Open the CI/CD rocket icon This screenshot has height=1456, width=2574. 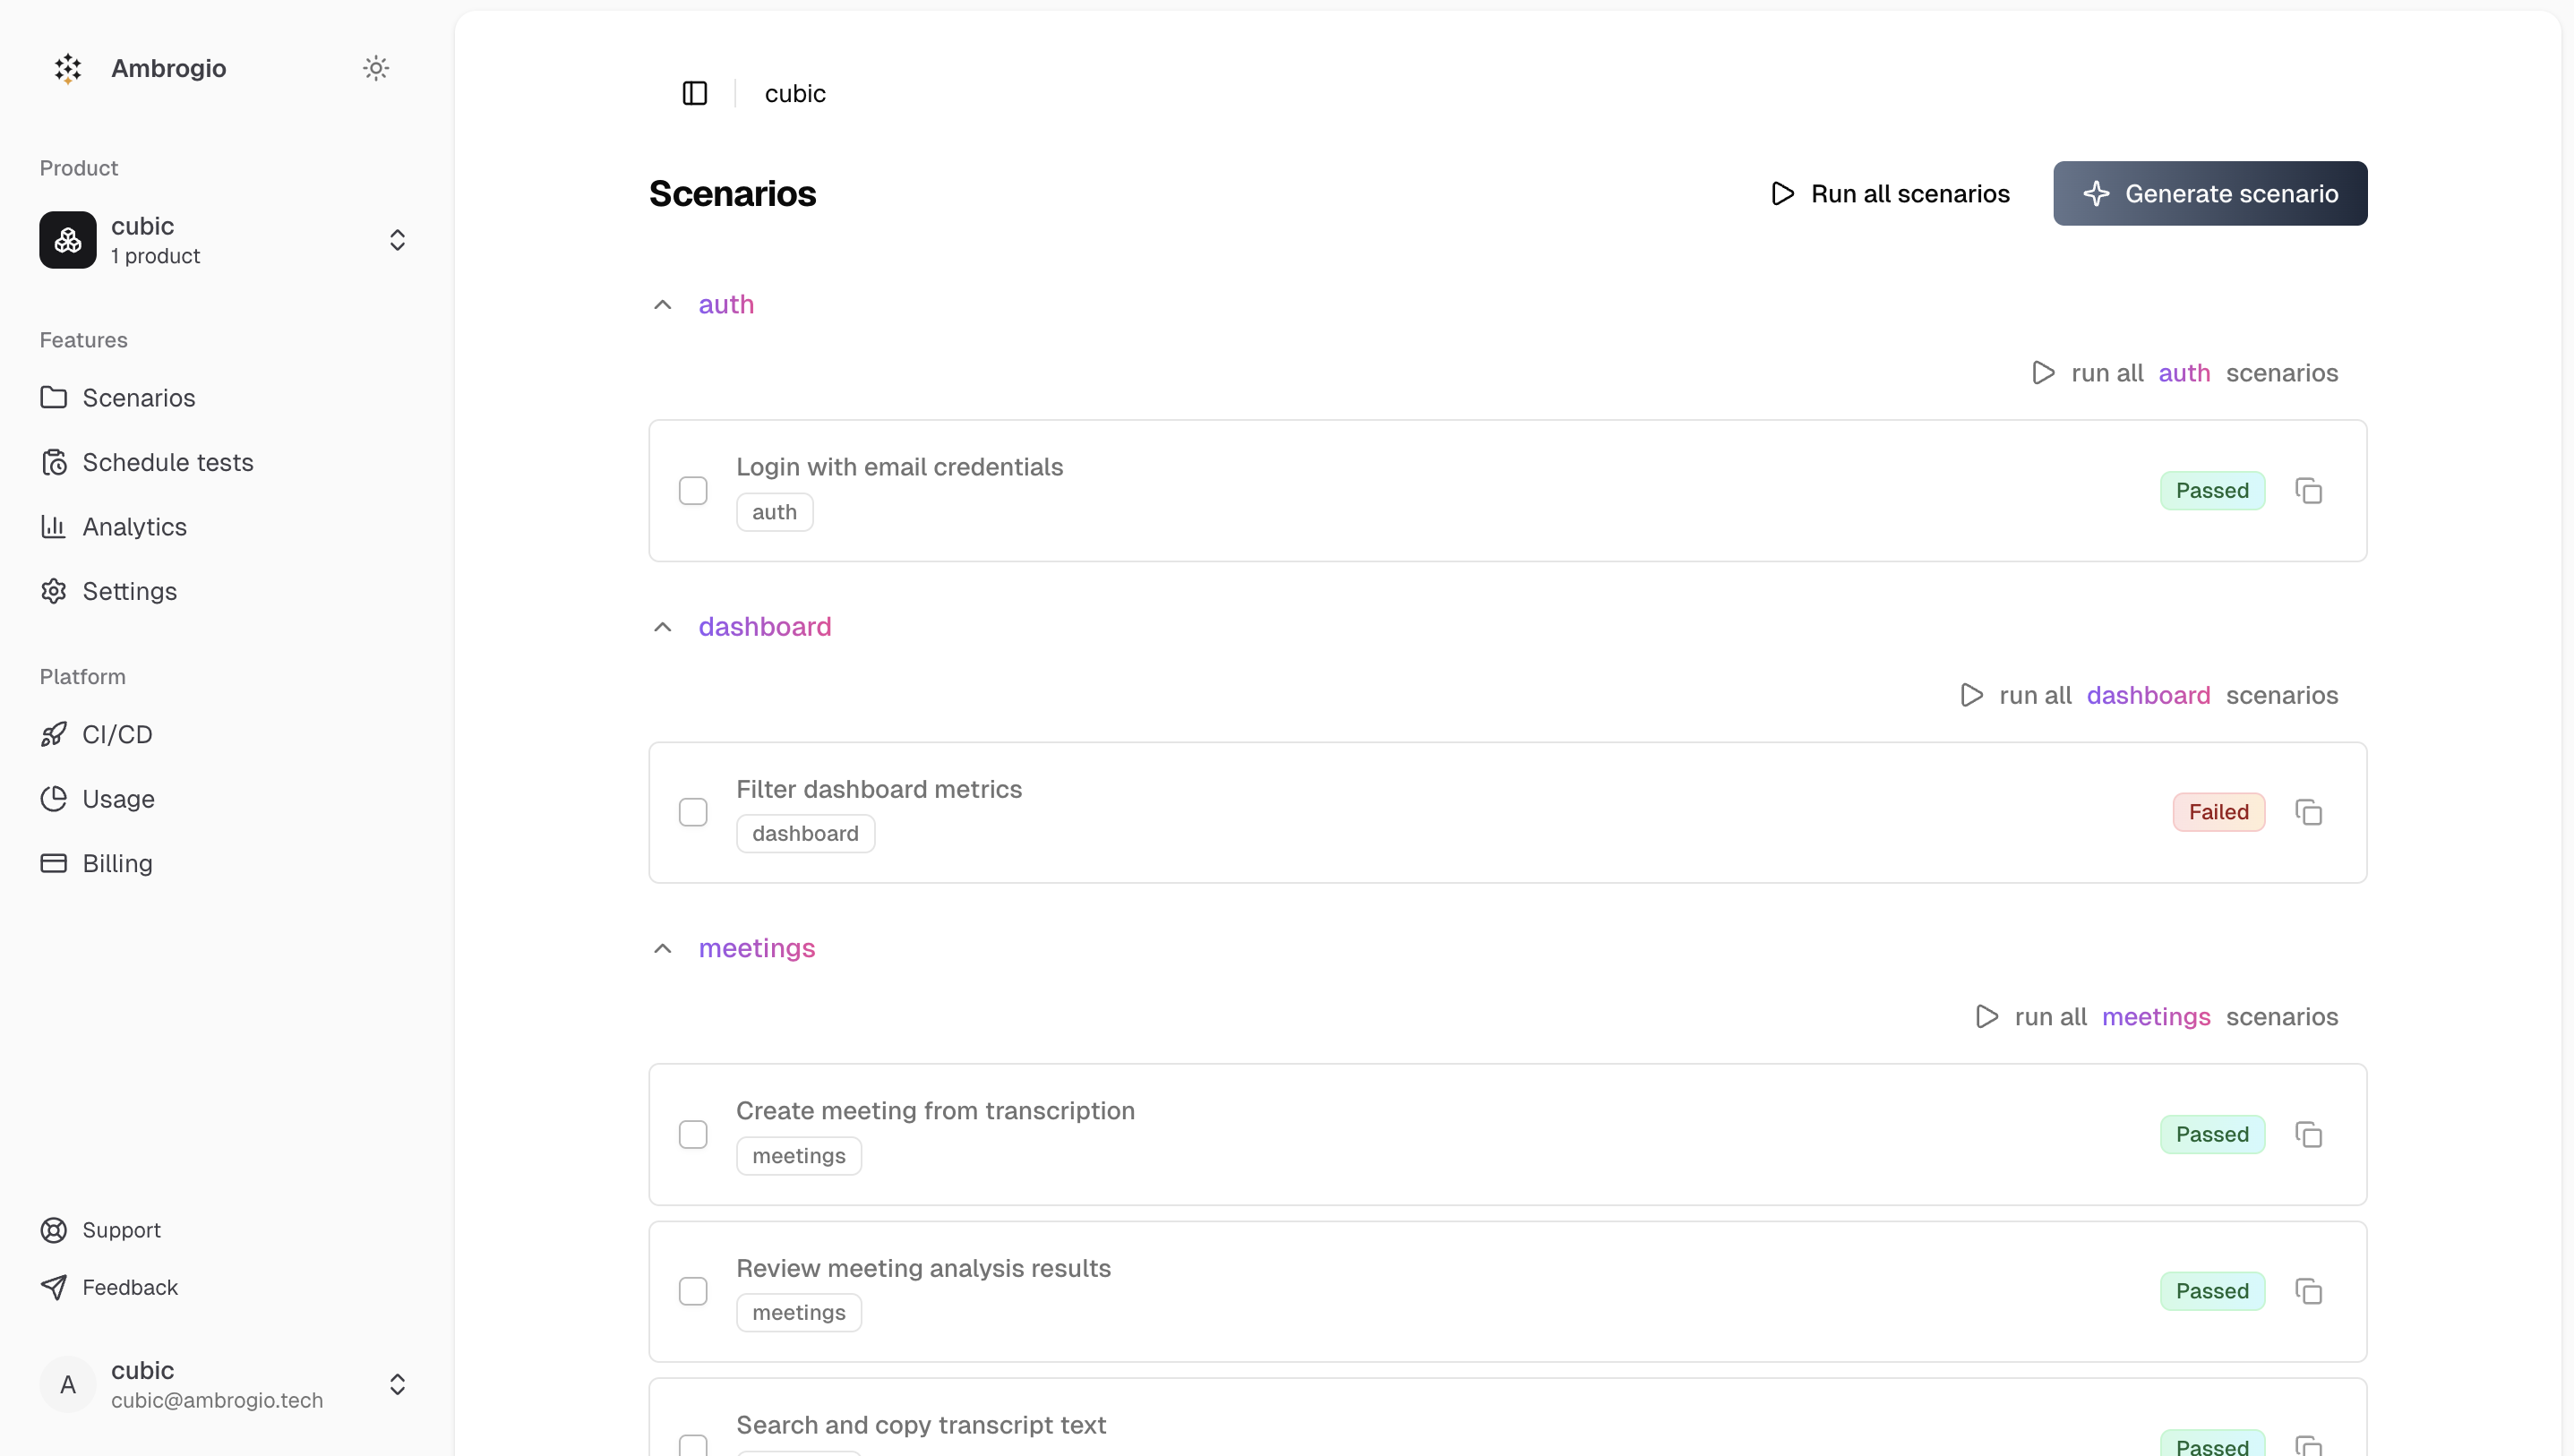pyautogui.click(x=55, y=734)
